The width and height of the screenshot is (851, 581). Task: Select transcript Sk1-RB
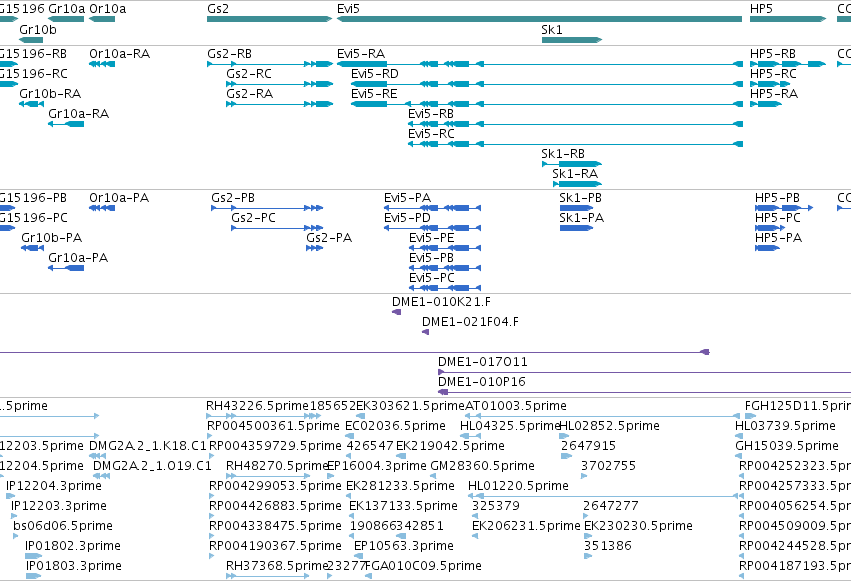pyautogui.click(x=572, y=164)
